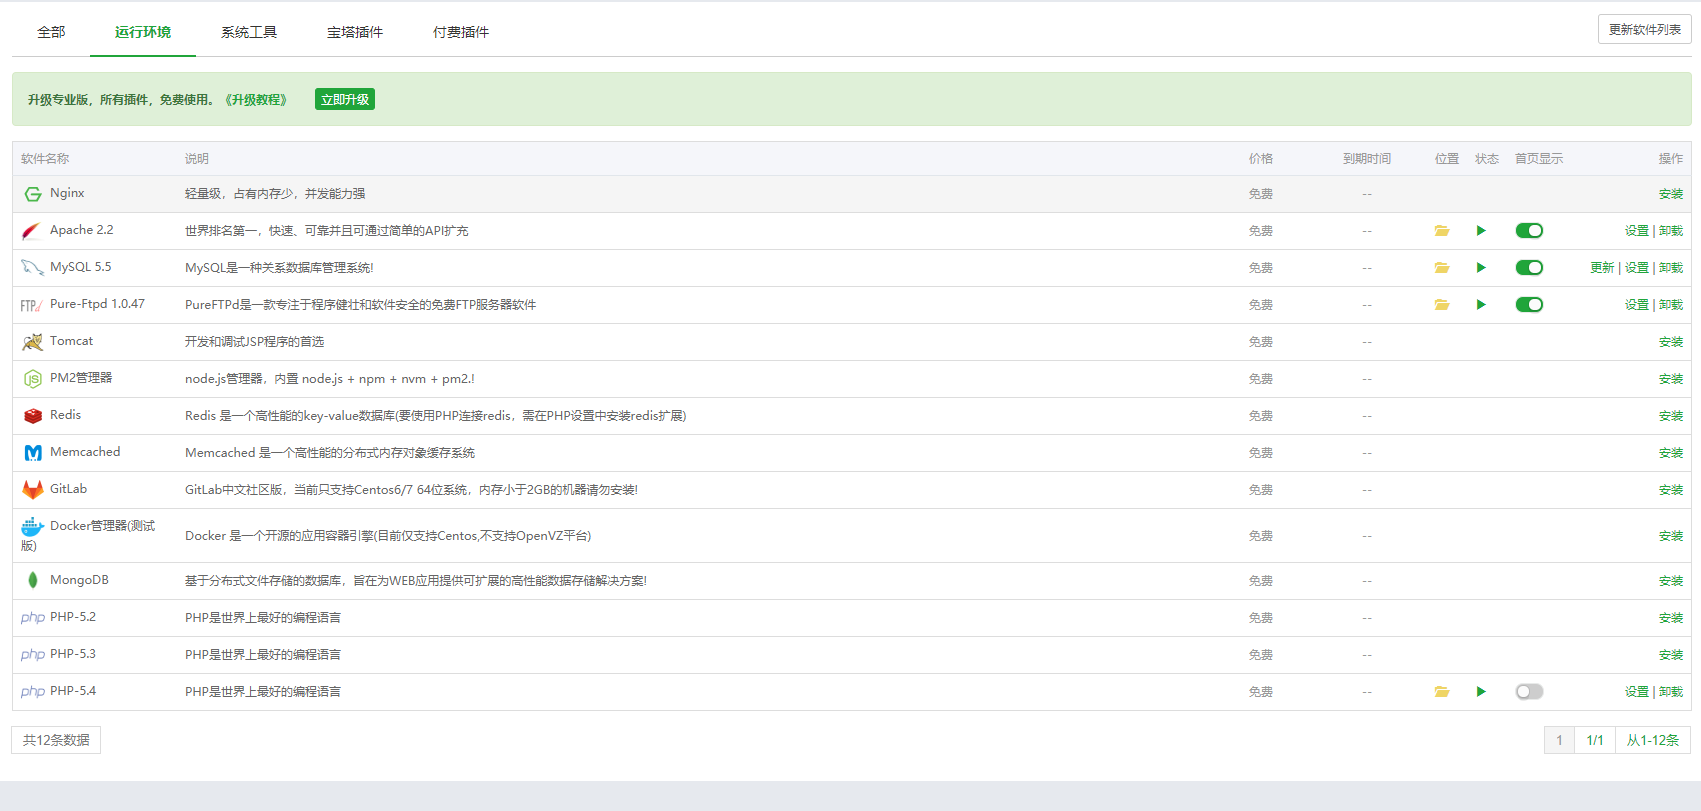Click Apache 2.2 running status arrow

tap(1481, 231)
